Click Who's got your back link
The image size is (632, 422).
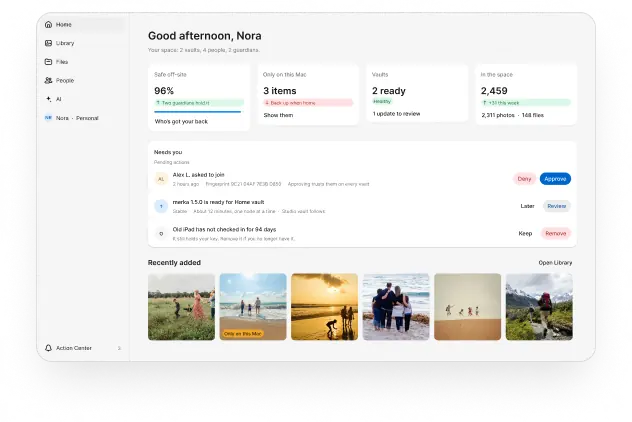tap(181, 121)
